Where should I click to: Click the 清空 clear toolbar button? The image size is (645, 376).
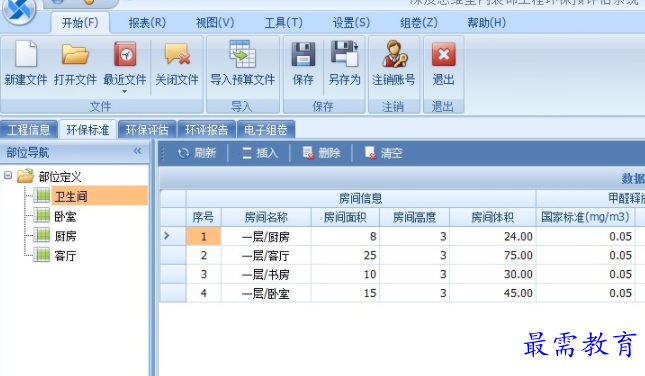[x=383, y=153]
